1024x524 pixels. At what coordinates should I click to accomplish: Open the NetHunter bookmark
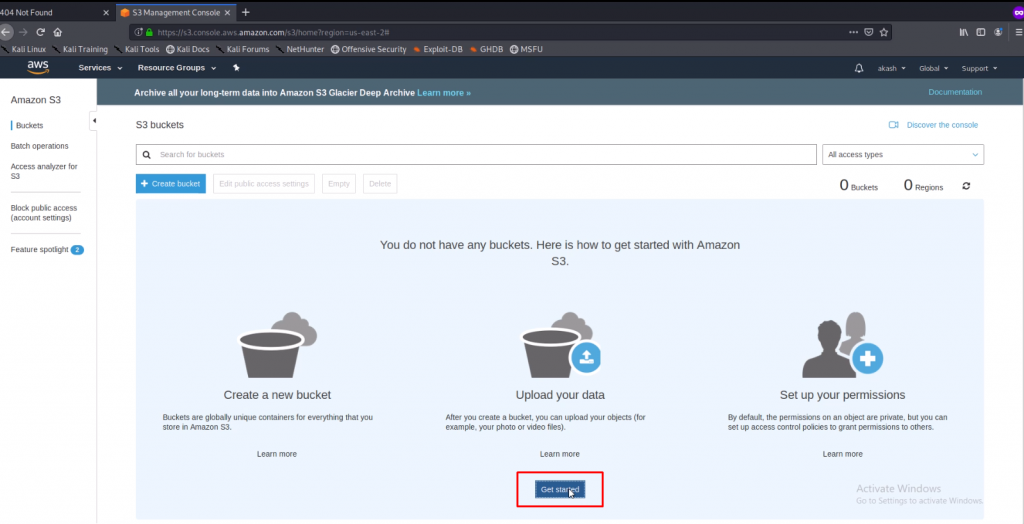[300, 49]
